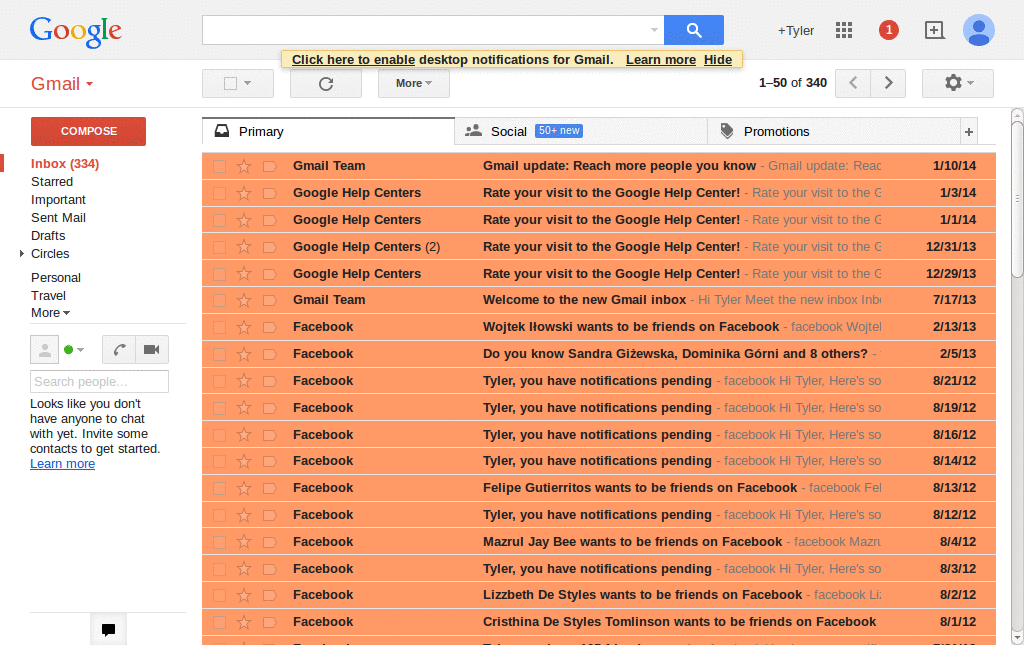1024x645 pixels.
Task: Open Inbox (334) in sidebar
Action: [65, 164]
